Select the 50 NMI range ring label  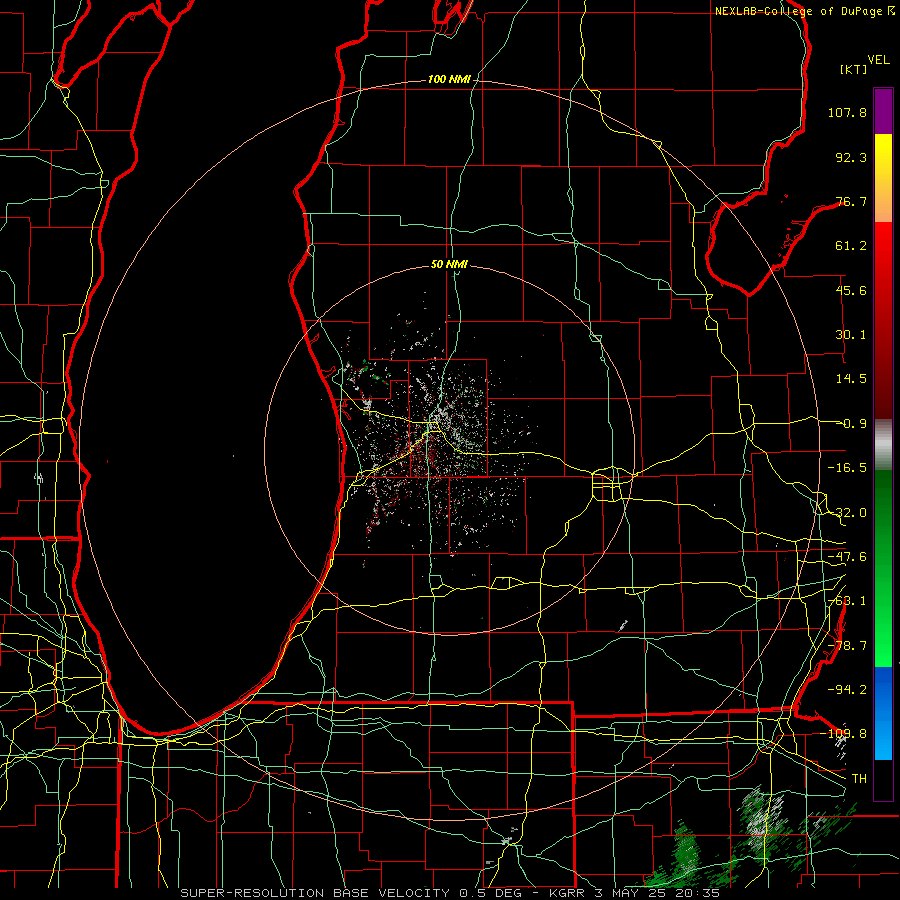point(449,265)
